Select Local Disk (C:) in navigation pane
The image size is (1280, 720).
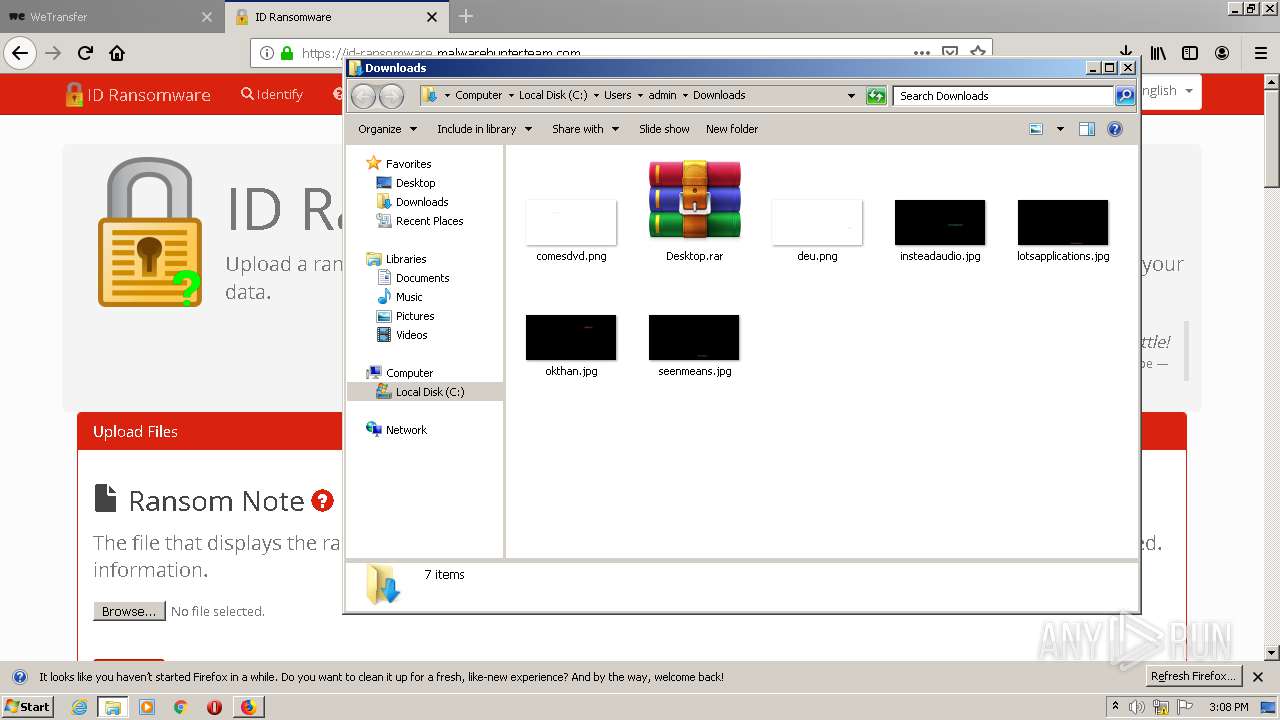(429, 392)
